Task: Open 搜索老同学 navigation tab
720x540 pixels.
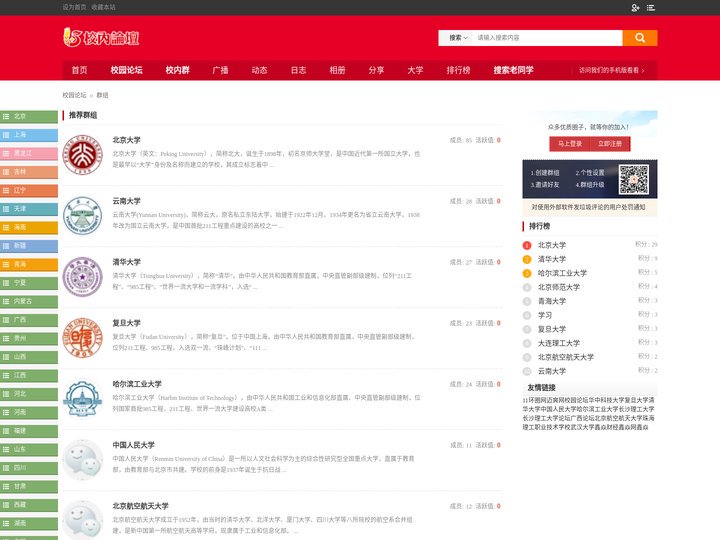Action: click(x=513, y=70)
